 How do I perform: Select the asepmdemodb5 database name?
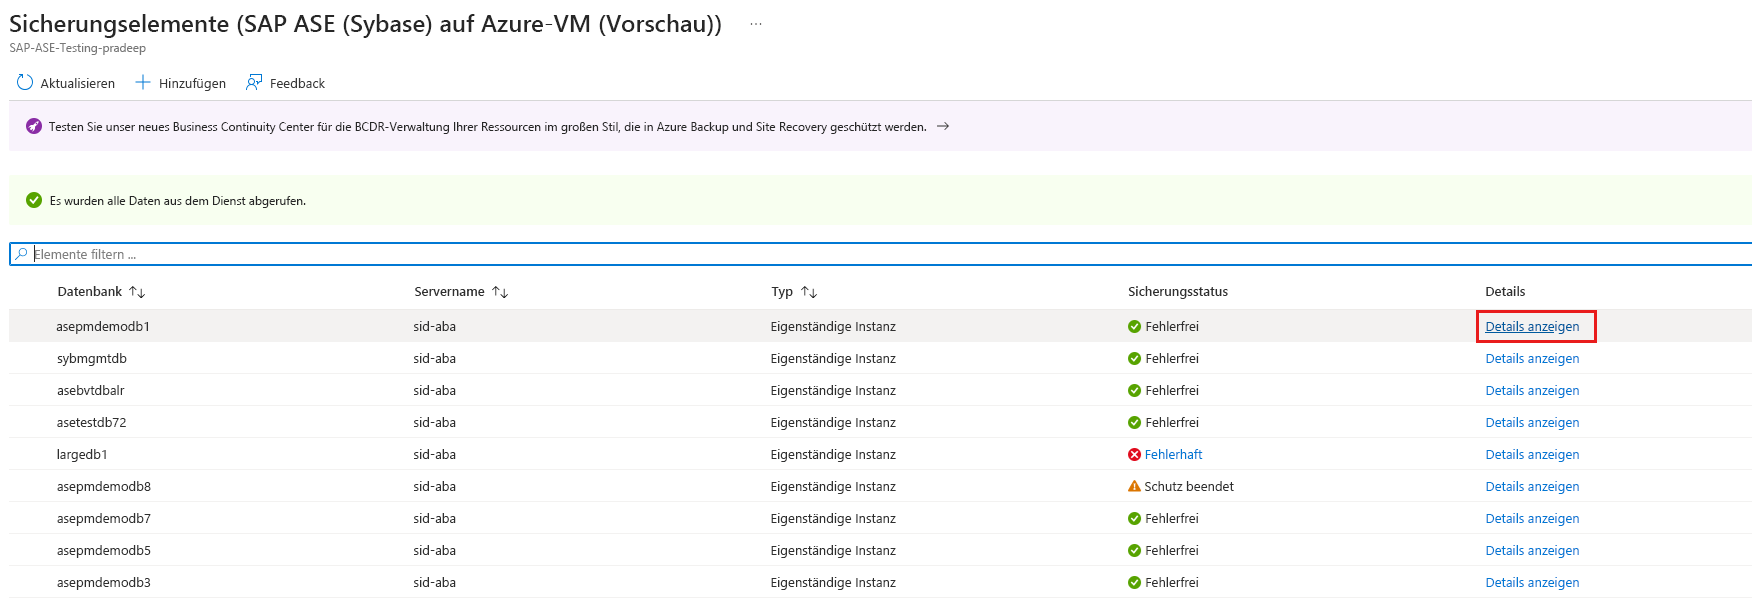click(104, 550)
